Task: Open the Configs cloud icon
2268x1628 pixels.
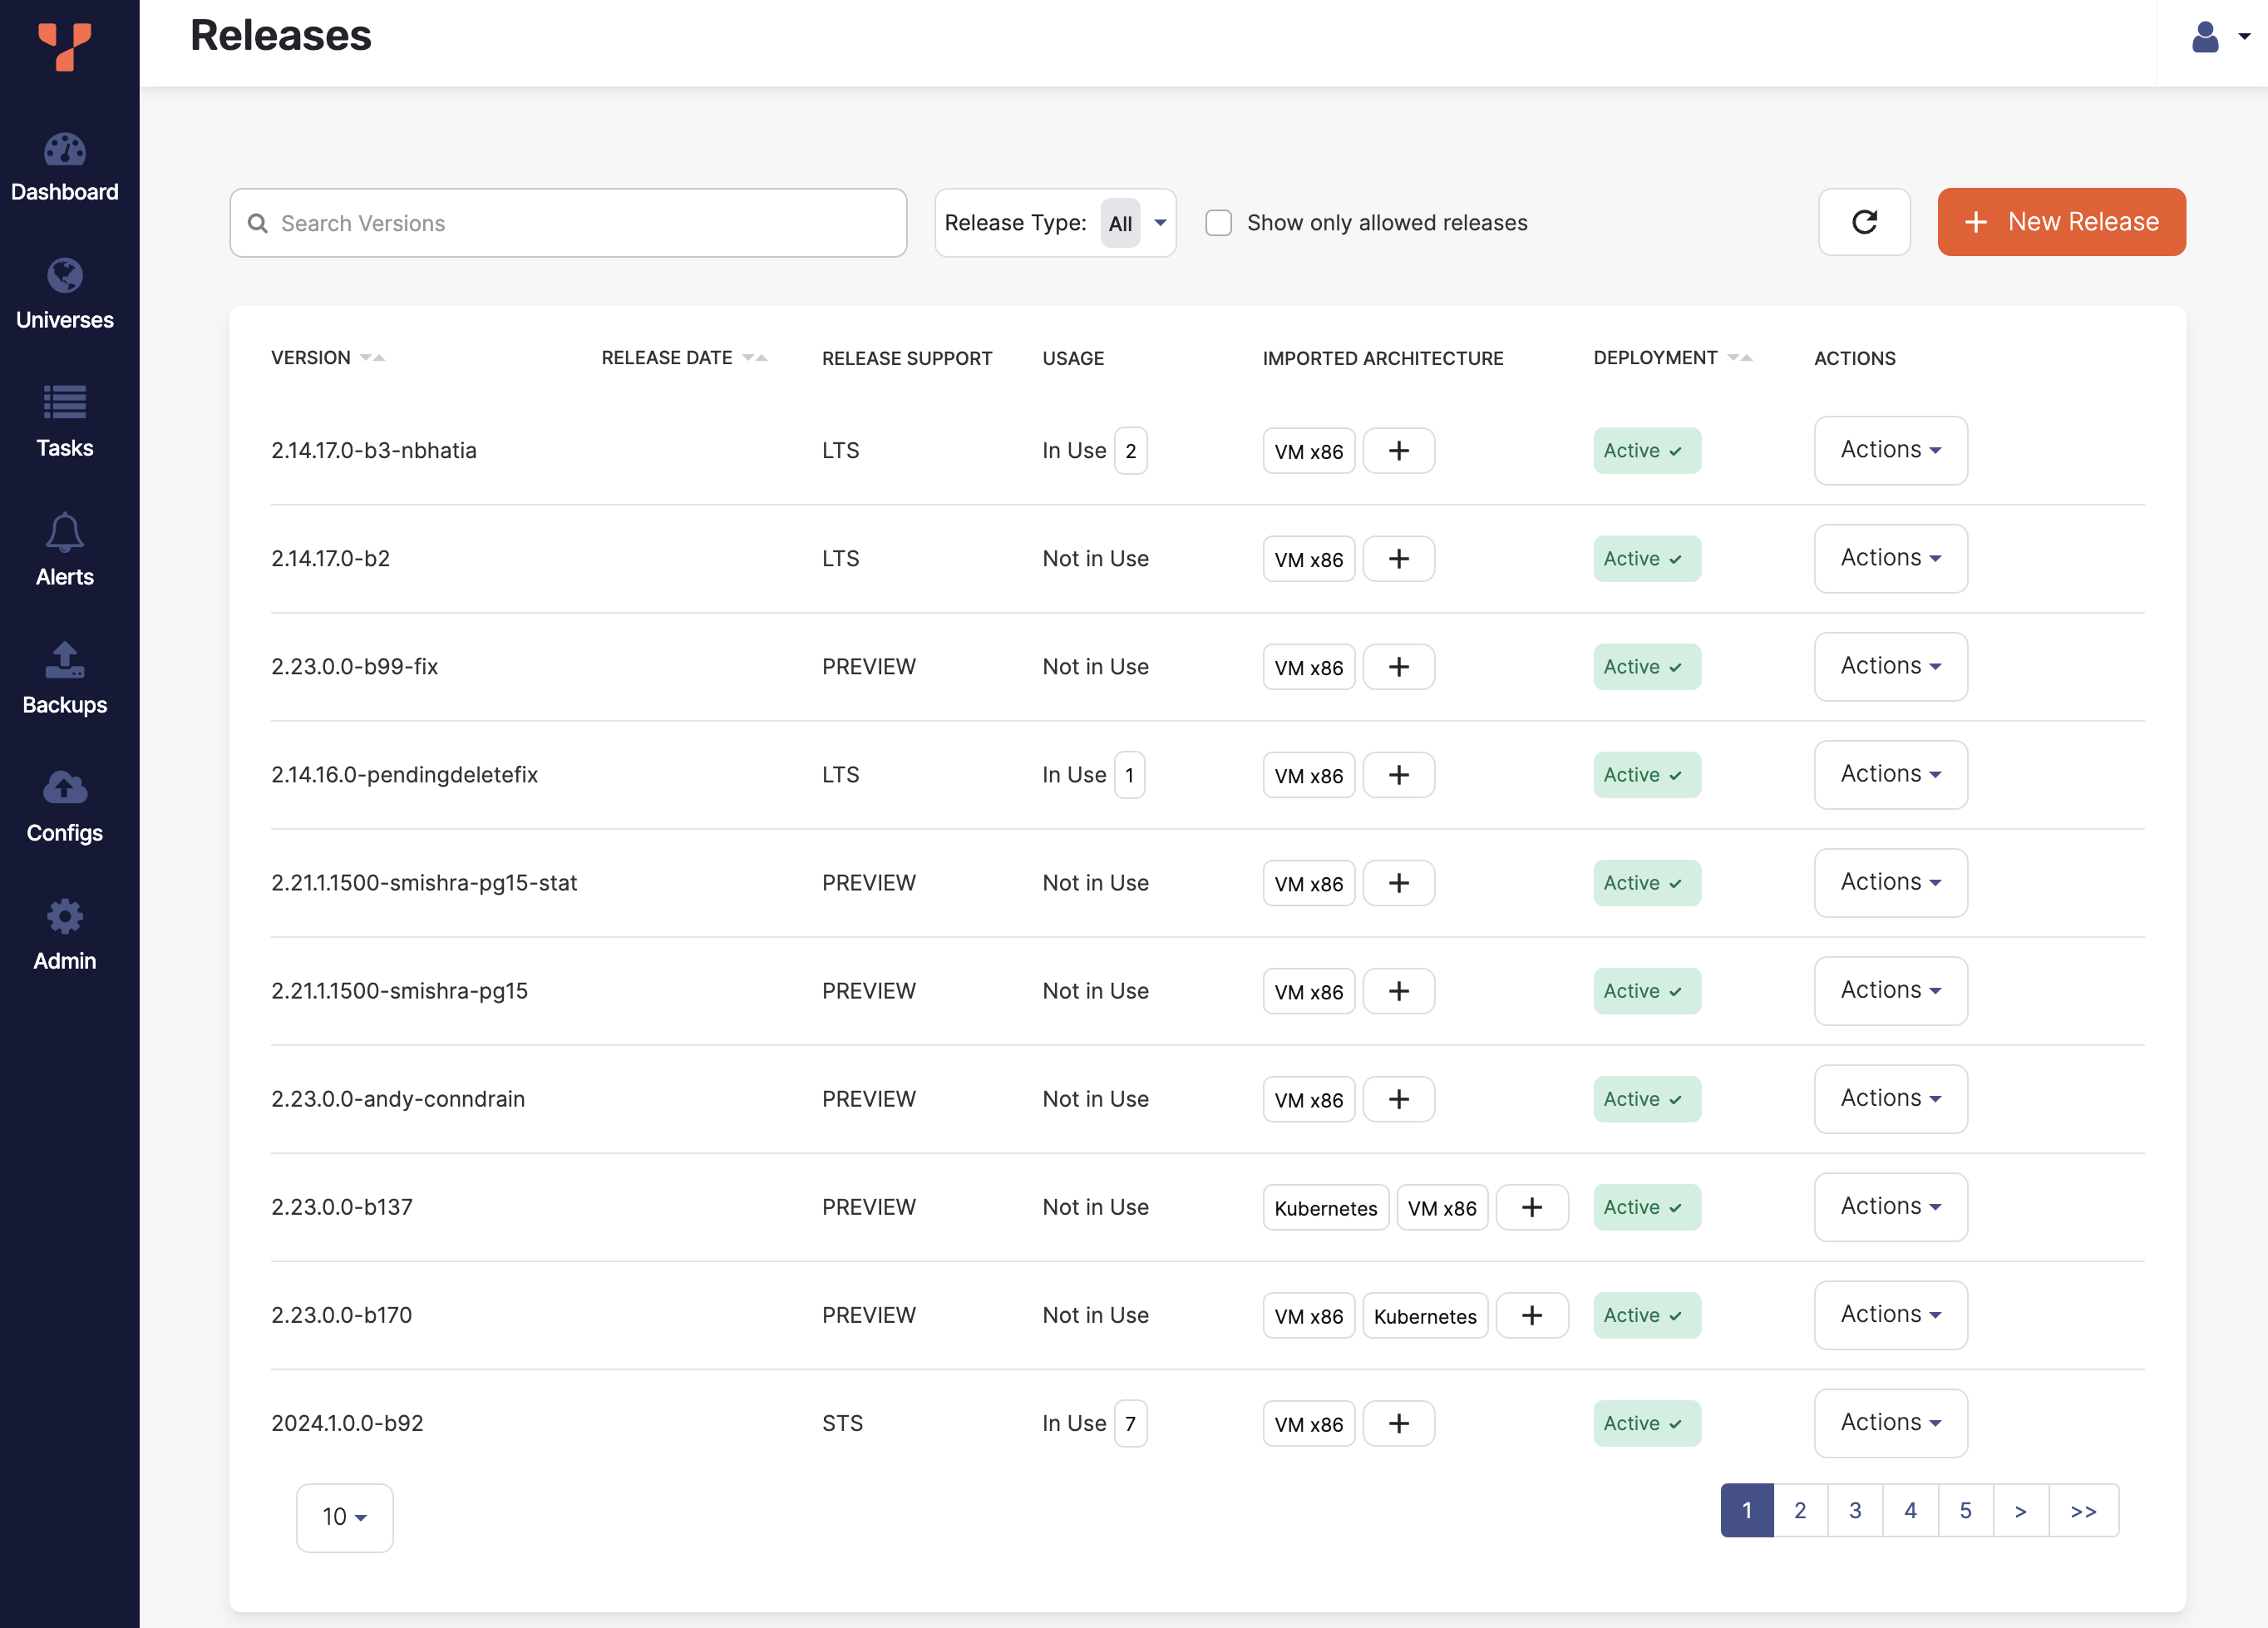Action: pyautogui.click(x=65, y=788)
